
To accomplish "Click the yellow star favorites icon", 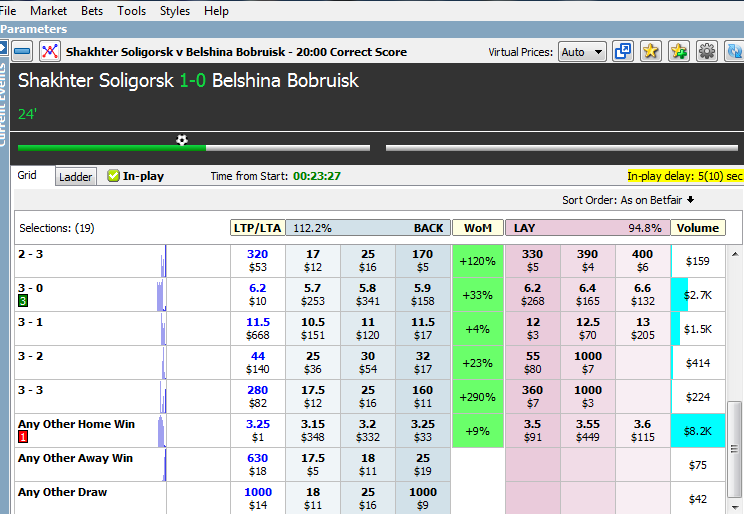I will tap(651, 51).
